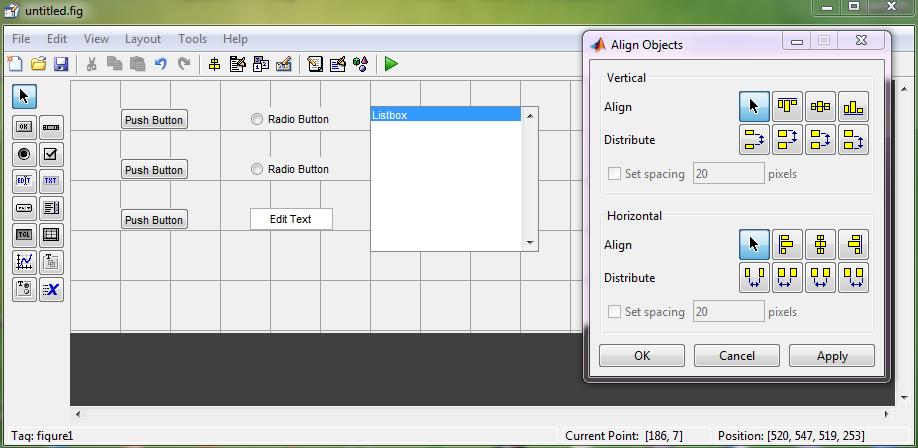This screenshot has height=448, width=918.
Task: Pick the Select arrow tool in the component palette
Action: click(x=24, y=97)
